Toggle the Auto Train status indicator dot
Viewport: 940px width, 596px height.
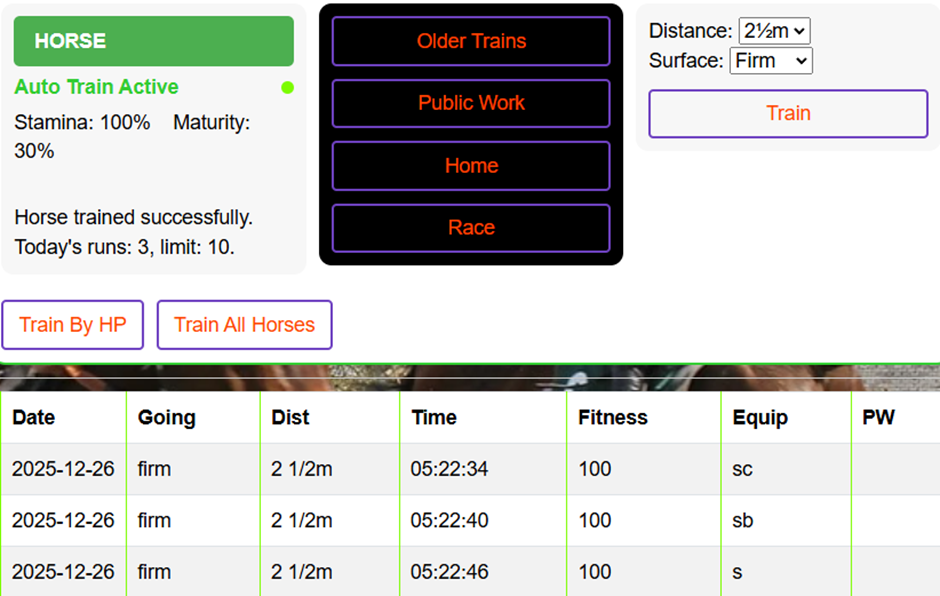287,88
